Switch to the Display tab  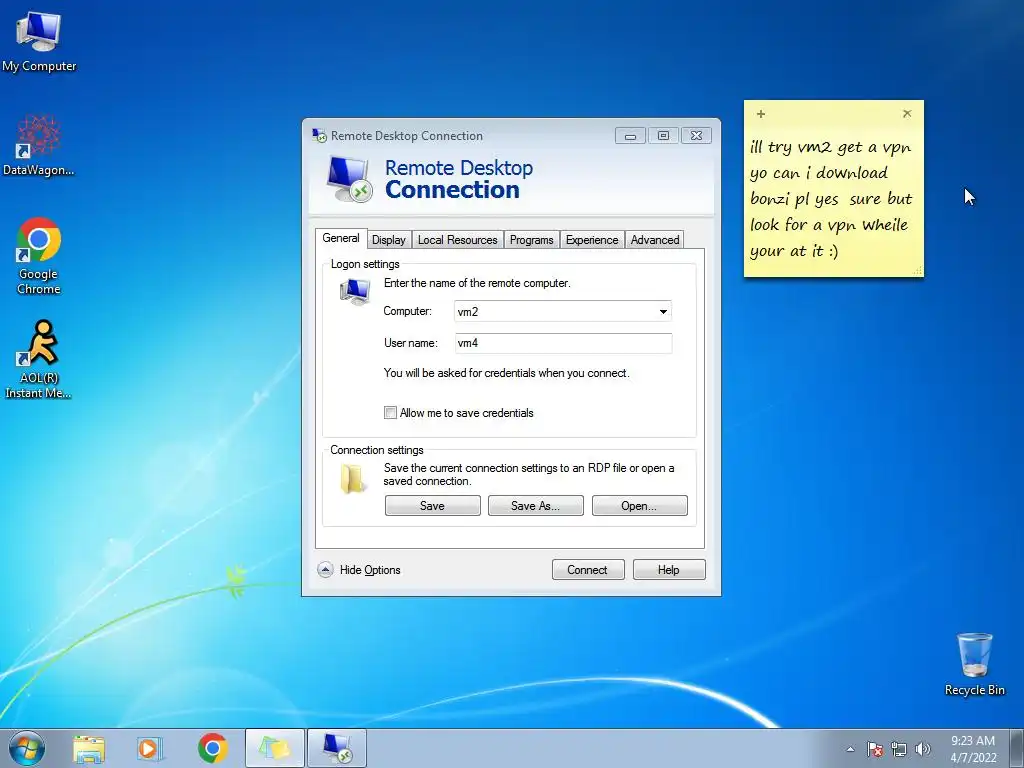(x=389, y=240)
